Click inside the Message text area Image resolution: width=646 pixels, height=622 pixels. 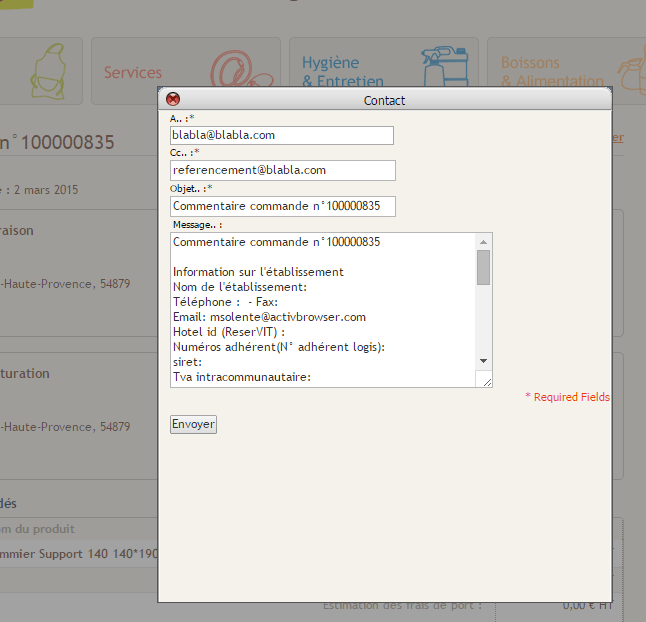[x=322, y=310]
